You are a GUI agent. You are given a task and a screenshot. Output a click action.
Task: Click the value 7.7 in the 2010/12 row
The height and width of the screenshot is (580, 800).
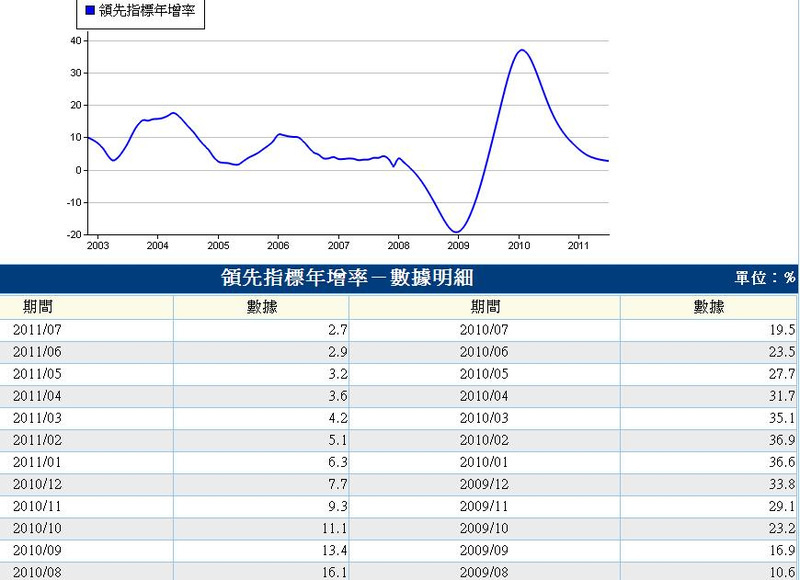click(338, 484)
